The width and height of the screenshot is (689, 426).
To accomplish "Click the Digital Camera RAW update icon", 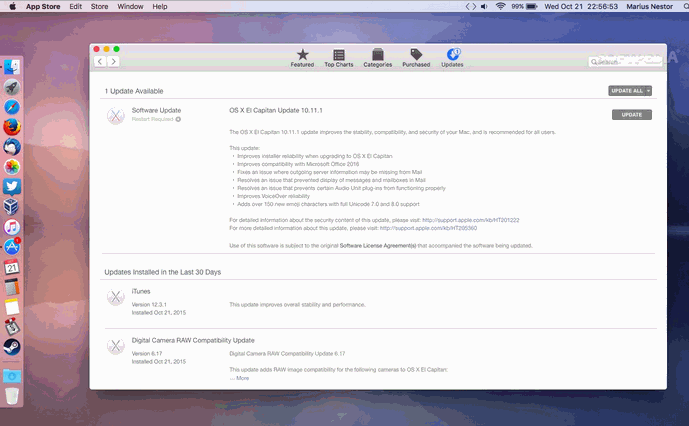I will 116,346.
